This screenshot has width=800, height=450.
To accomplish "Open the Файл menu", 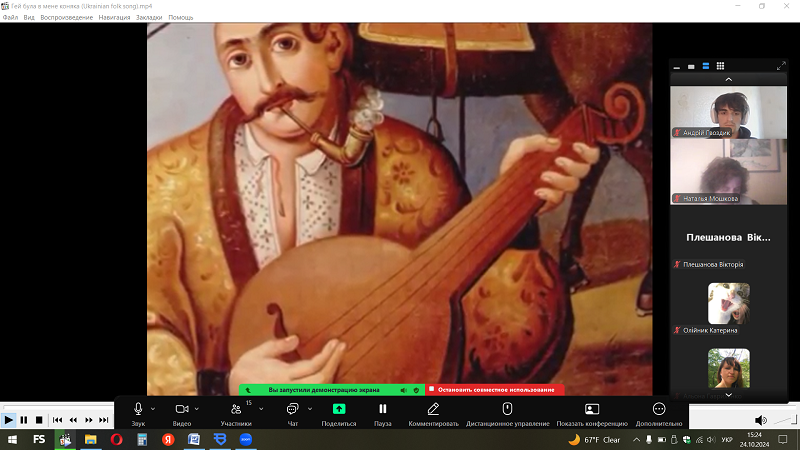I will click(x=10, y=17).
